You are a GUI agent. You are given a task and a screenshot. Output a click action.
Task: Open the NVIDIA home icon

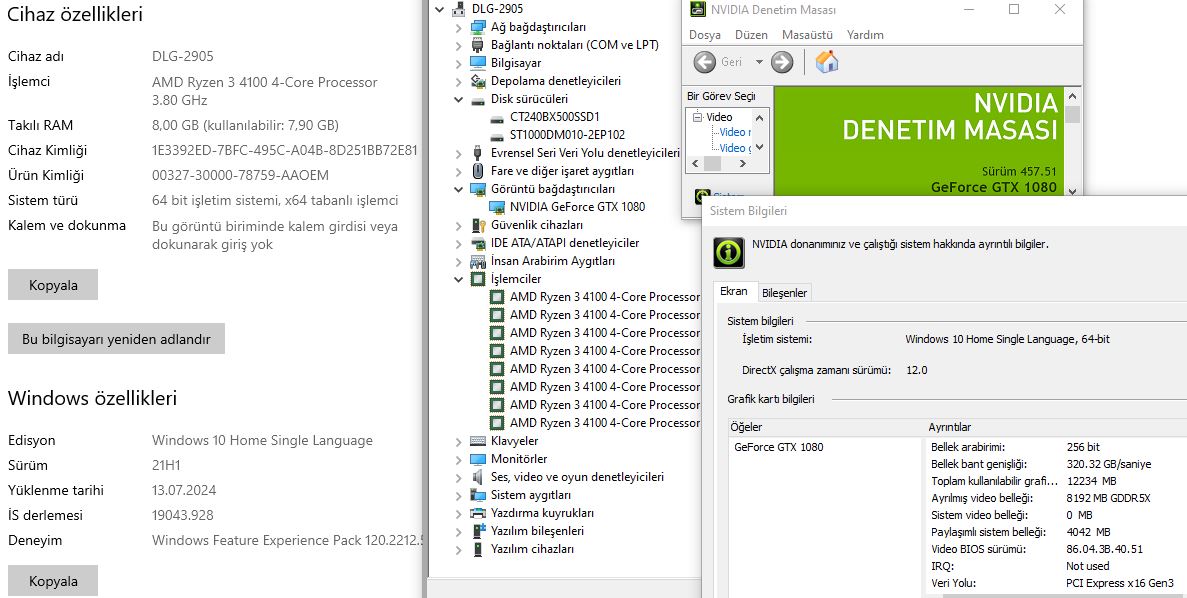827,61
